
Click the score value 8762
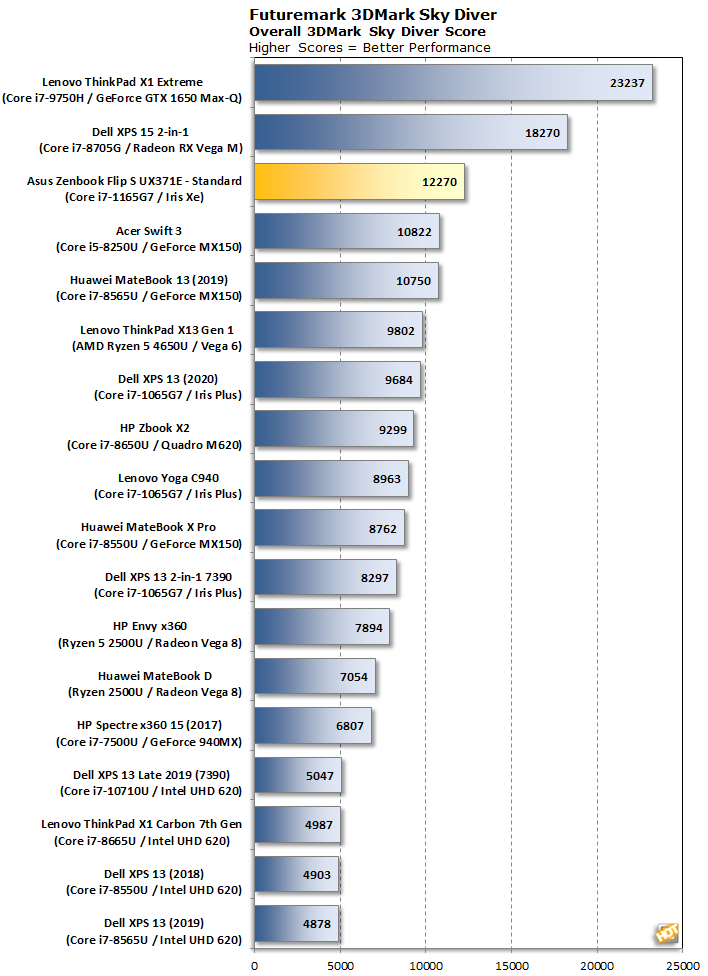click(382, 528)
